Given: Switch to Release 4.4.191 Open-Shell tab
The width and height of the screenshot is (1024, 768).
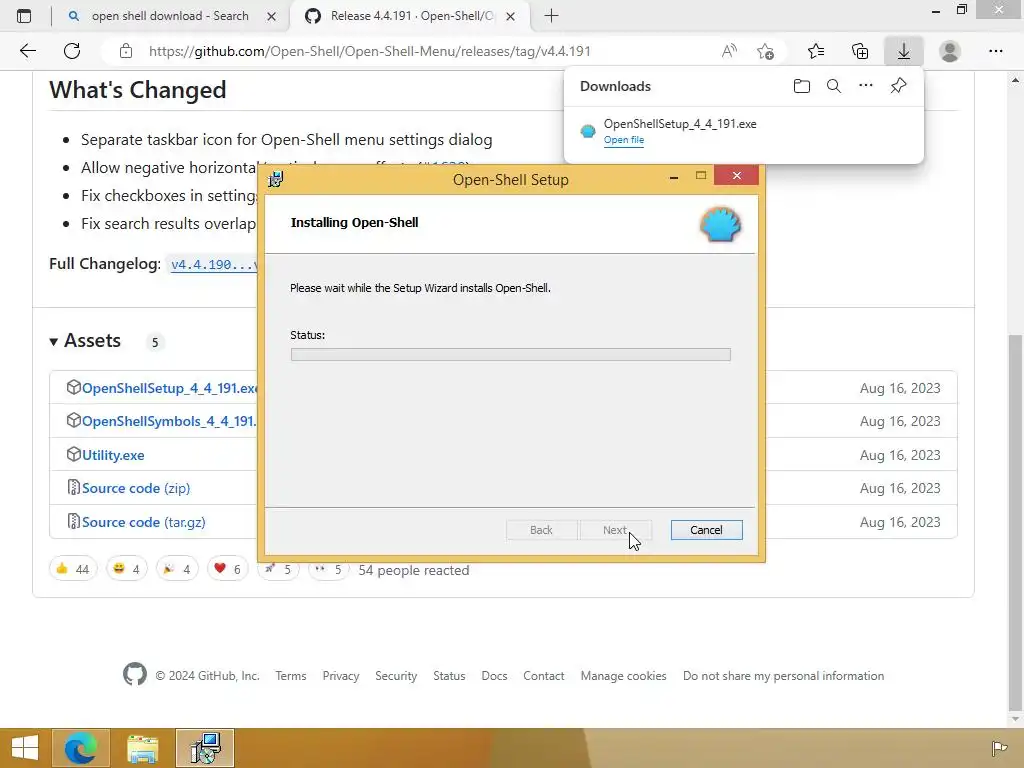Looking at the screenshot, I should point(411,16).
